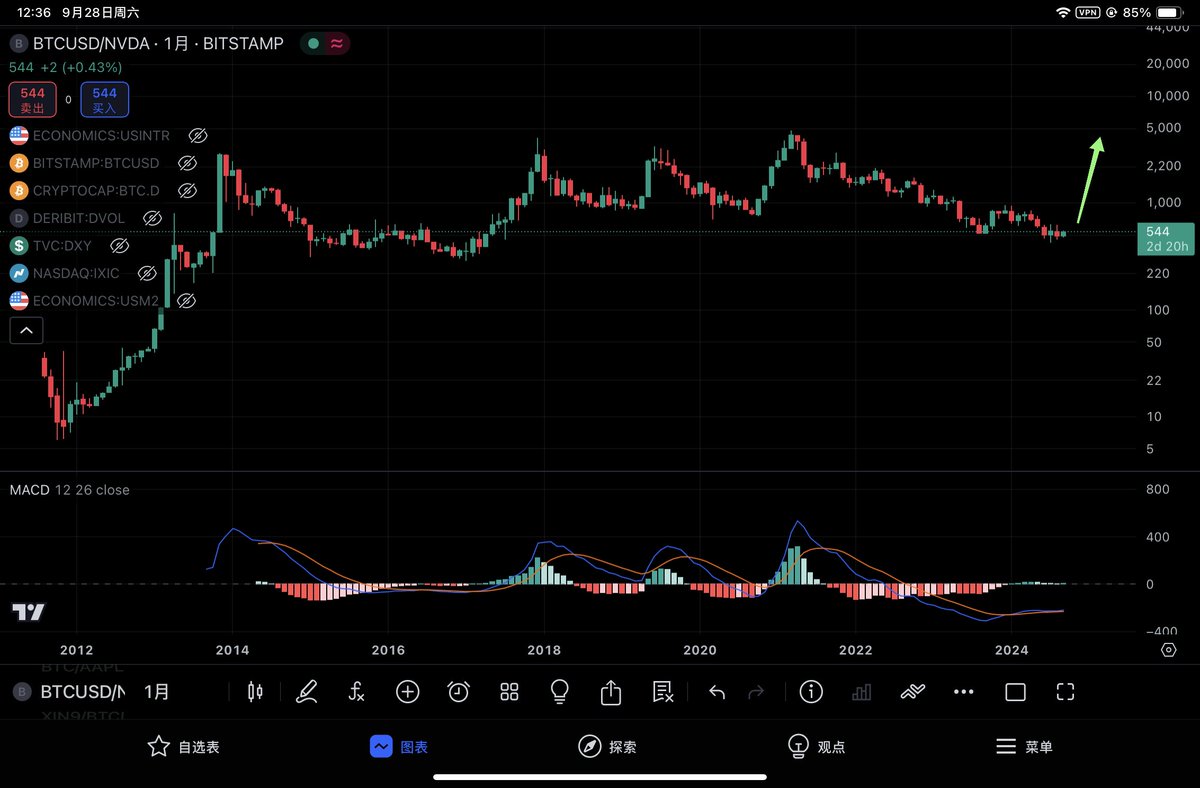Tap the bar chart icon in toolbar

861,691
